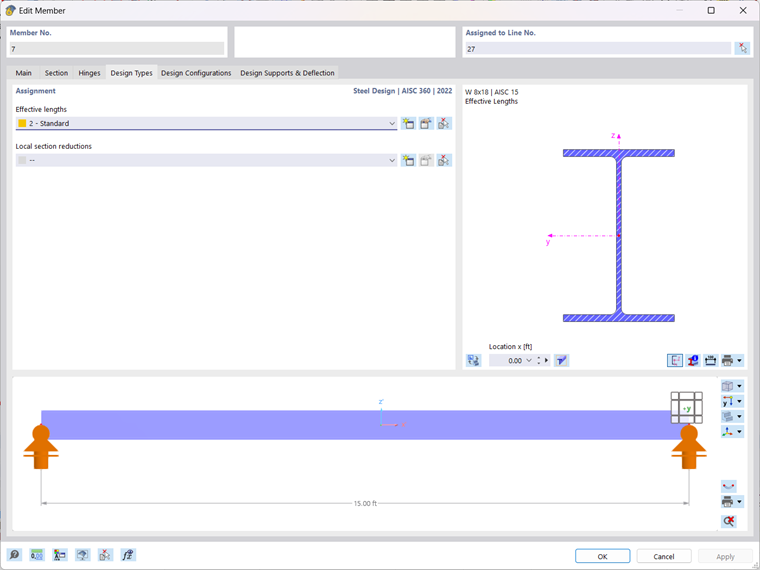Reset zoom with magnifier red X icon
This screenshot has width=760, height=570.
(728, 521)
